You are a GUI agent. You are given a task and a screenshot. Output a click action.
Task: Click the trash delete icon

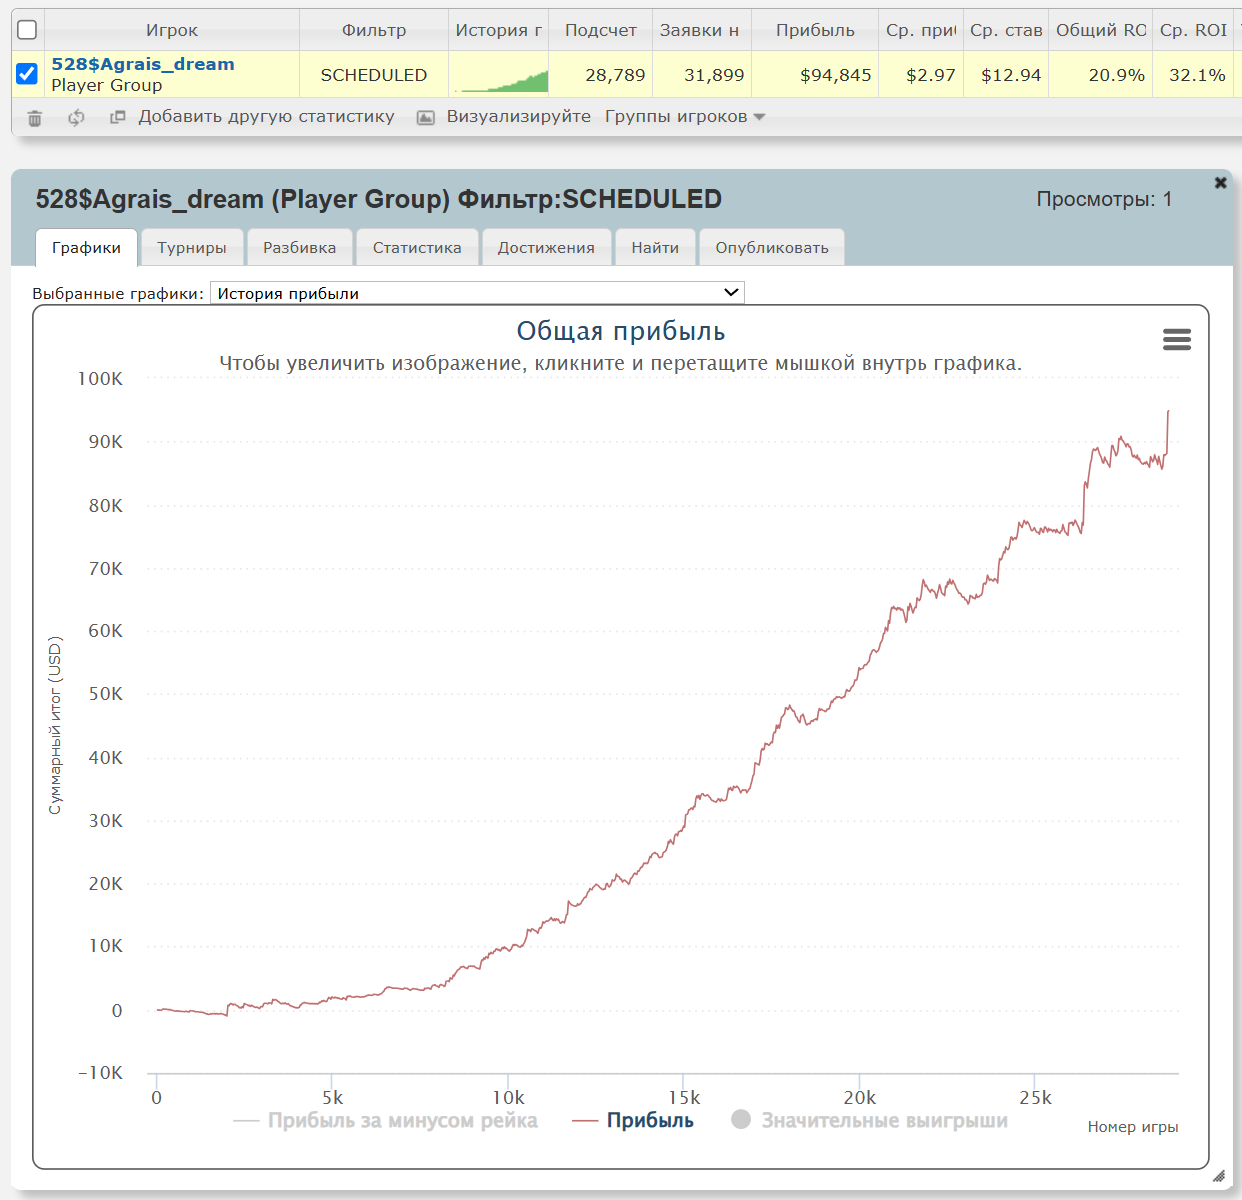[35, 118]
